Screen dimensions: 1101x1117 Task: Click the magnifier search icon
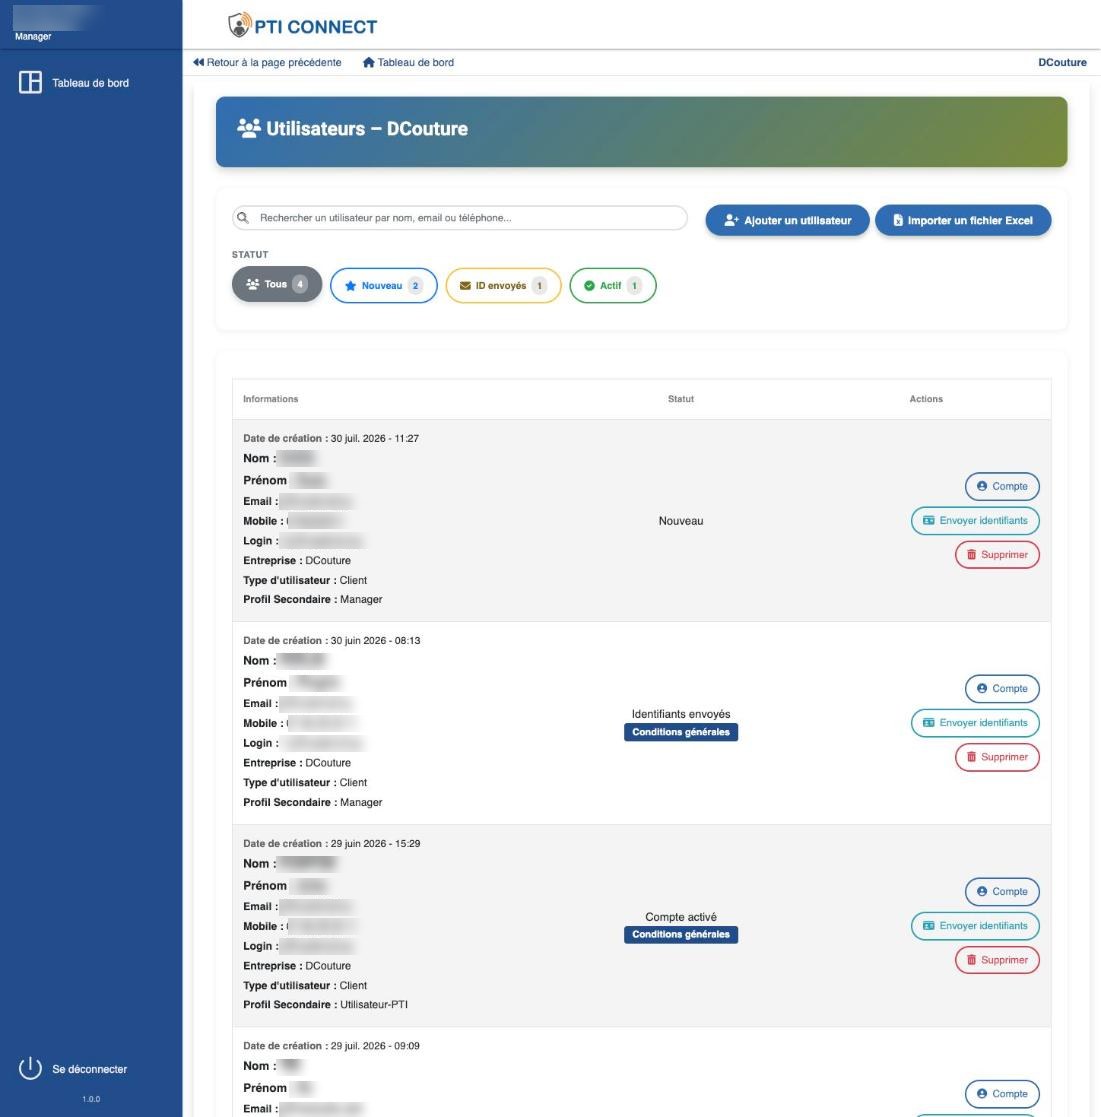[x=243, y=217]
